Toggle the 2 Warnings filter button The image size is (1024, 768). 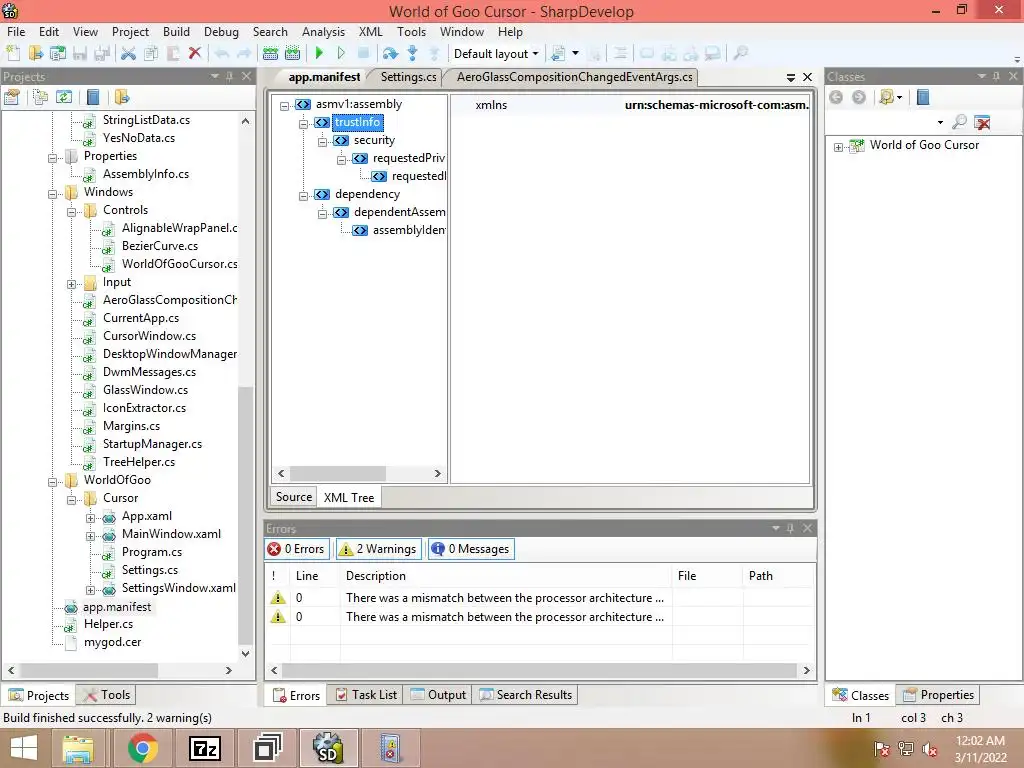tap(377, 549)
